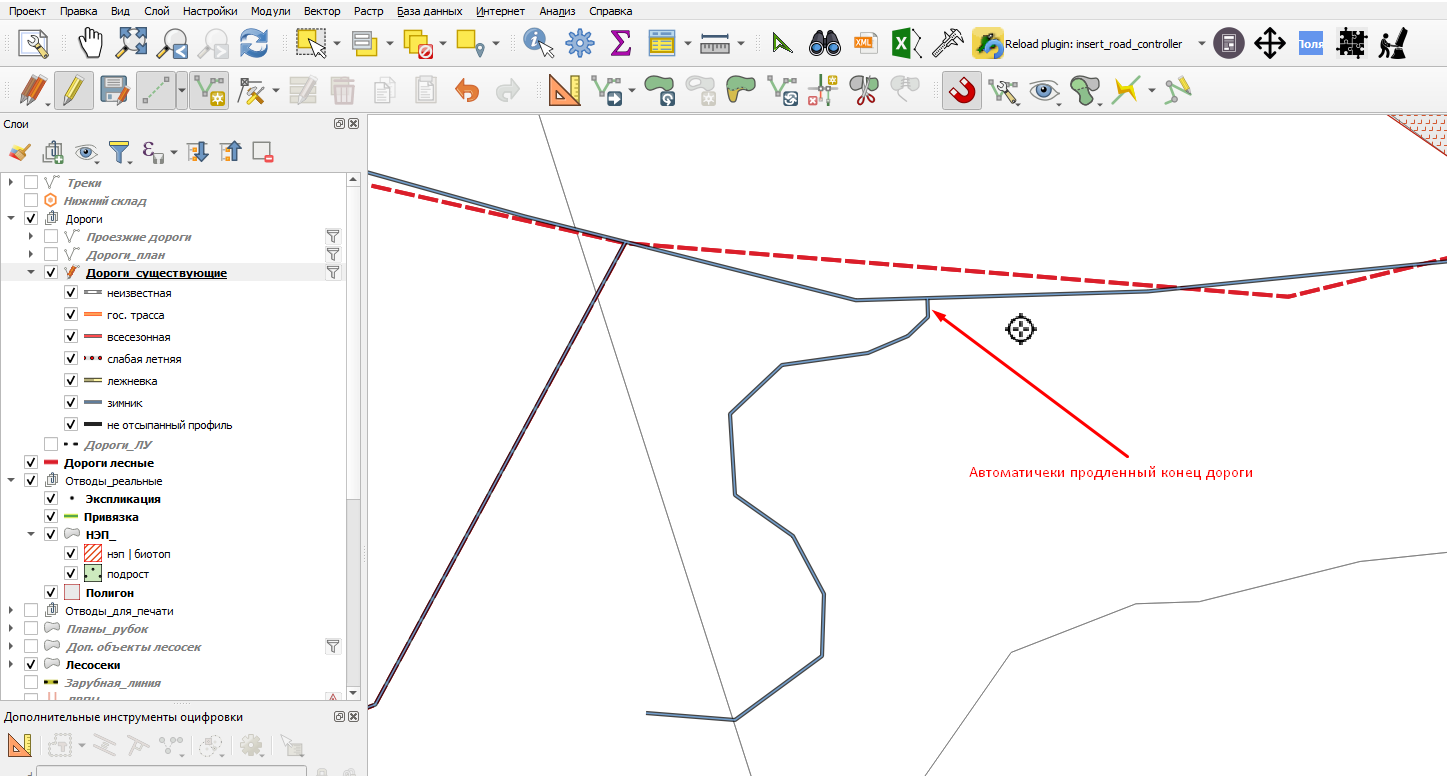Select the Полигон layer in tree
This screenshot has height=776, width=1447.
point(110,593)
